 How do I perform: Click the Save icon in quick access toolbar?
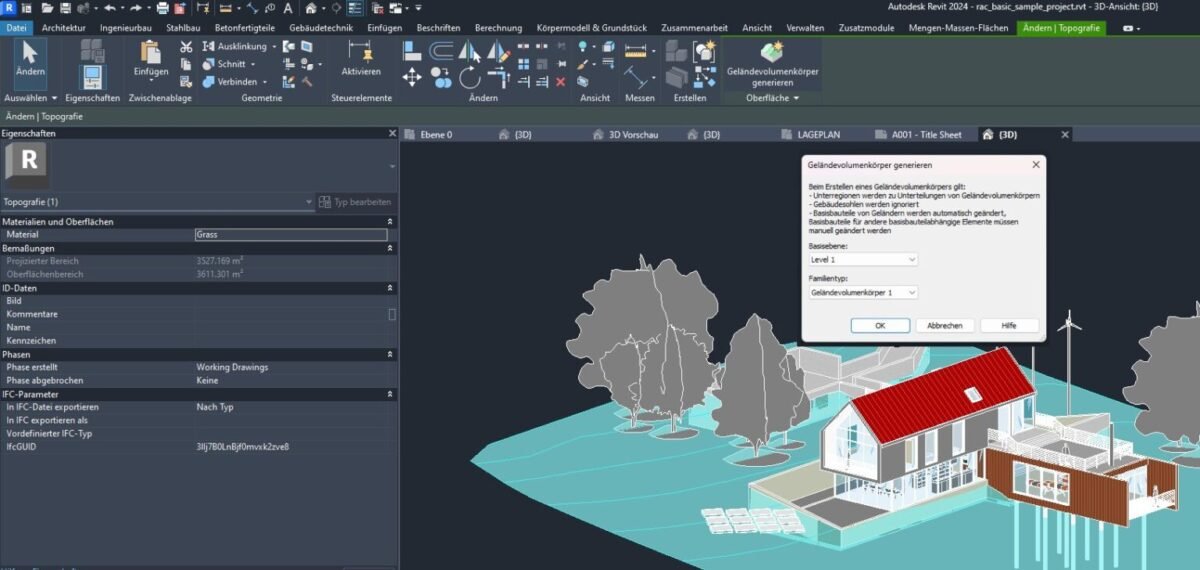(x=65, y=8)
